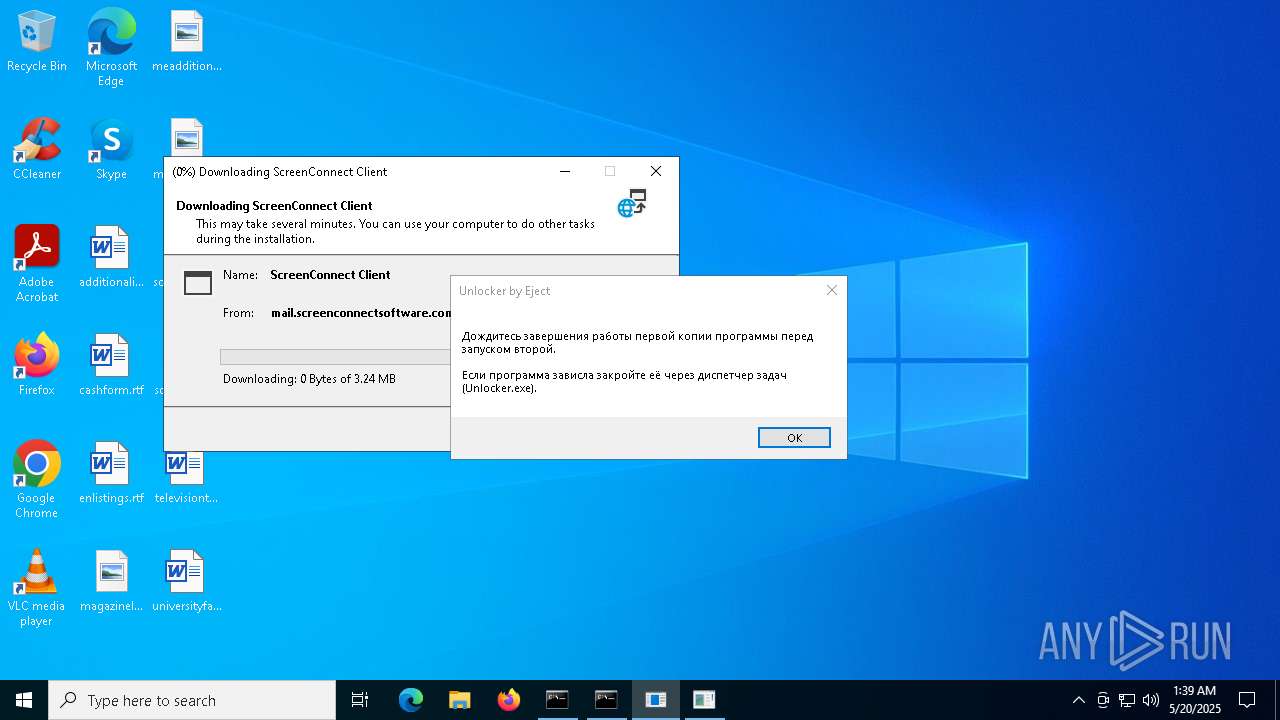Select enlistings.rtf file on desktop
Image resolution: width=1280 pixels, height=720 pixels.
(111, 474)
